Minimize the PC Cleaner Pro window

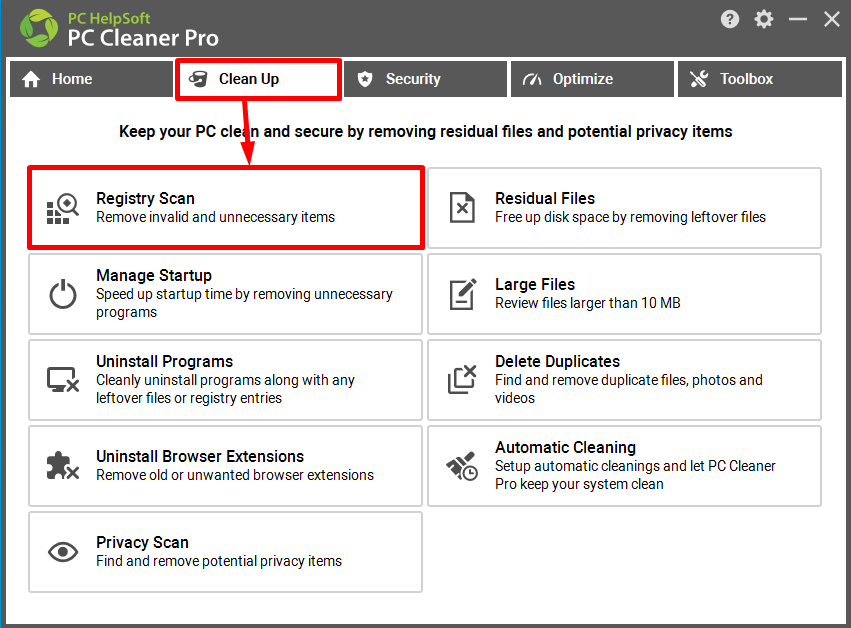point(798,20)
